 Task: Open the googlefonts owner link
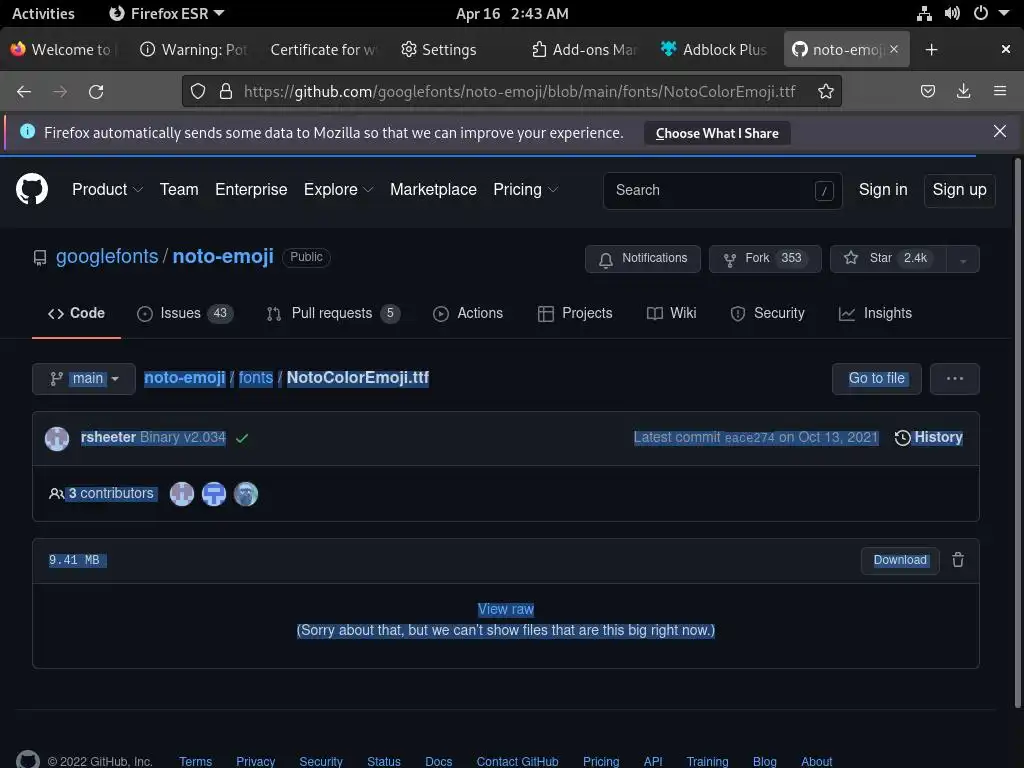[x=107, y=257]
